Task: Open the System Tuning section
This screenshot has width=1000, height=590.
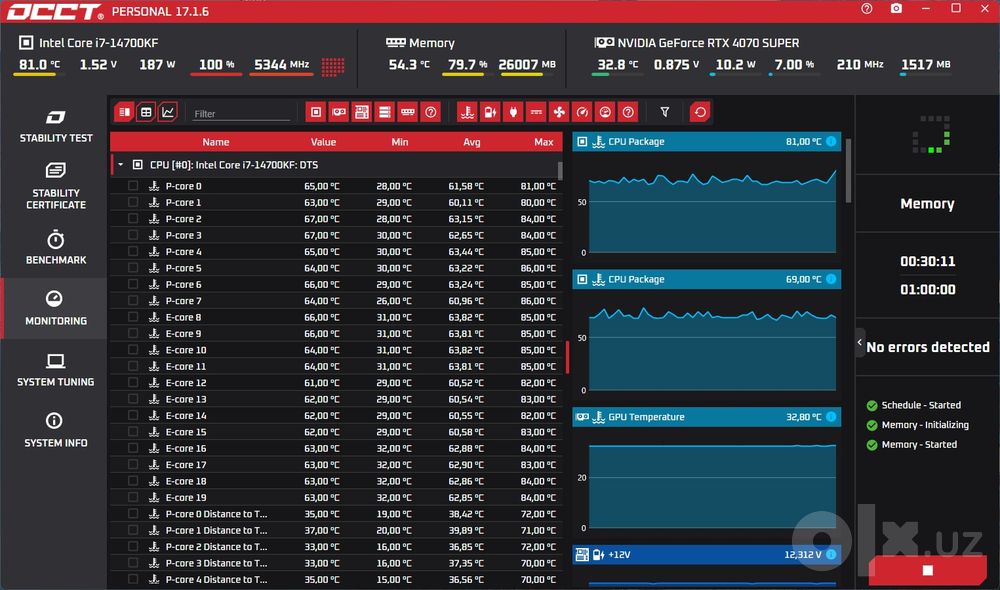Action: tap(55, 370)
